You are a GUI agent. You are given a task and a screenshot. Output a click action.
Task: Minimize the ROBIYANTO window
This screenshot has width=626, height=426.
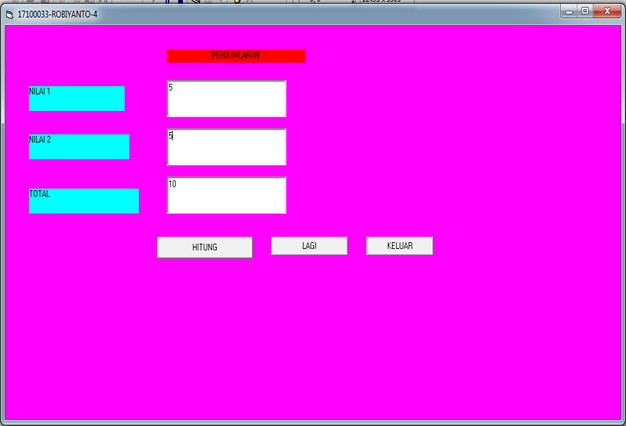click(x=569, y=11)
